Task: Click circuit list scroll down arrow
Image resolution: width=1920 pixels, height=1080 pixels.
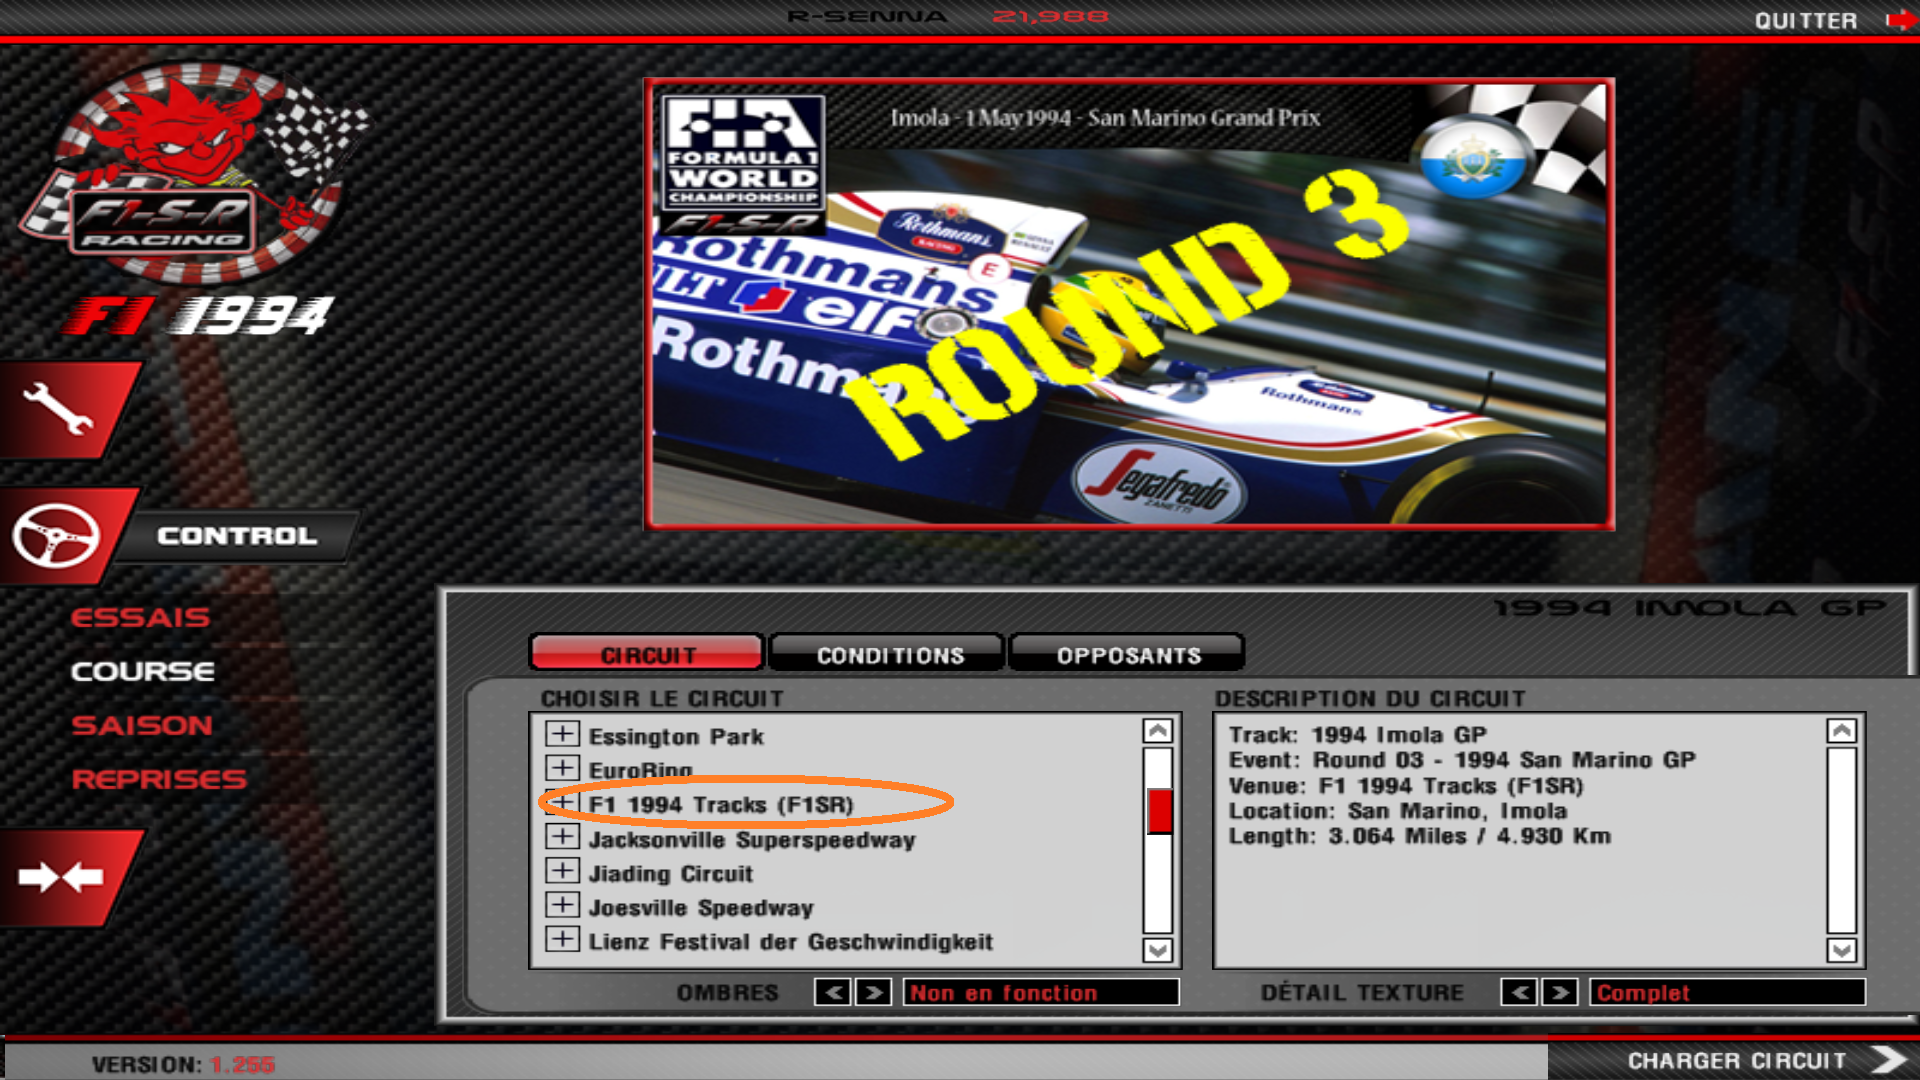Action: (x=1158, y=950)
